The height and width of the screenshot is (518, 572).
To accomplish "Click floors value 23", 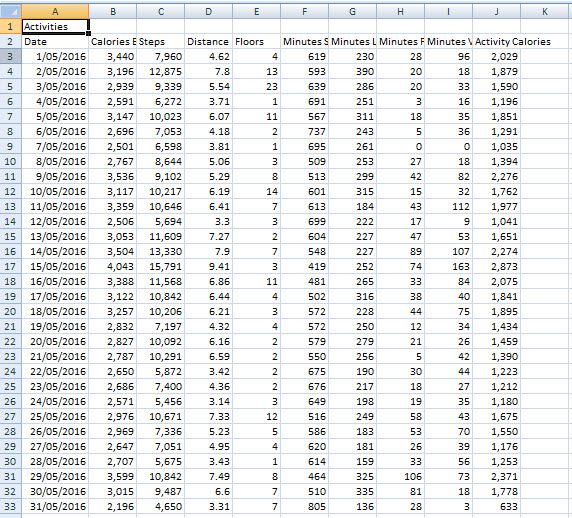I will click(x=256, y=86).
